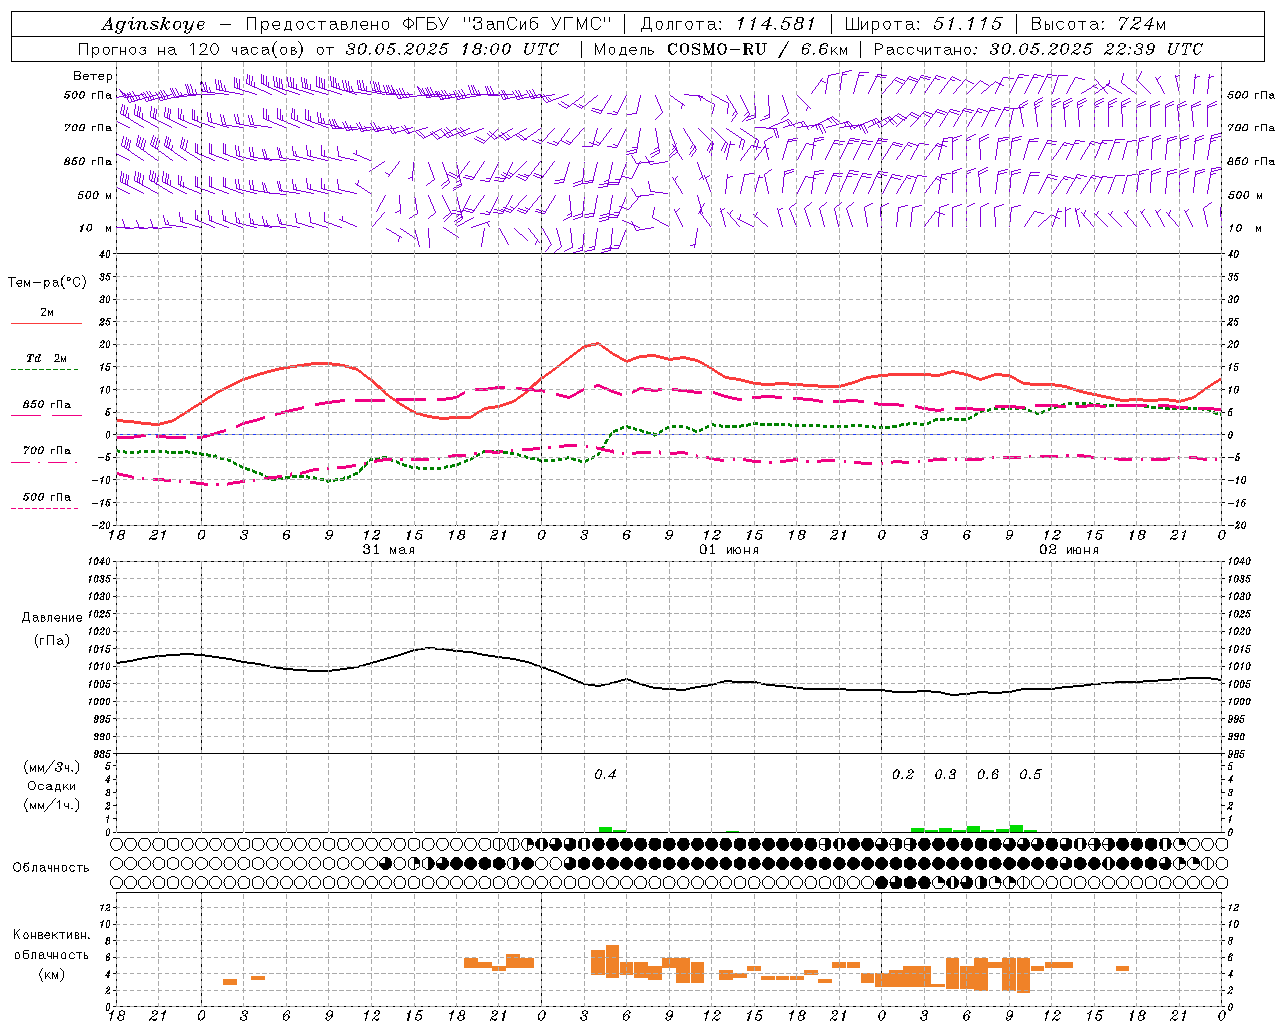
Task: Click the Облачность cloud cover label
Action: click(x=51, y=868)
